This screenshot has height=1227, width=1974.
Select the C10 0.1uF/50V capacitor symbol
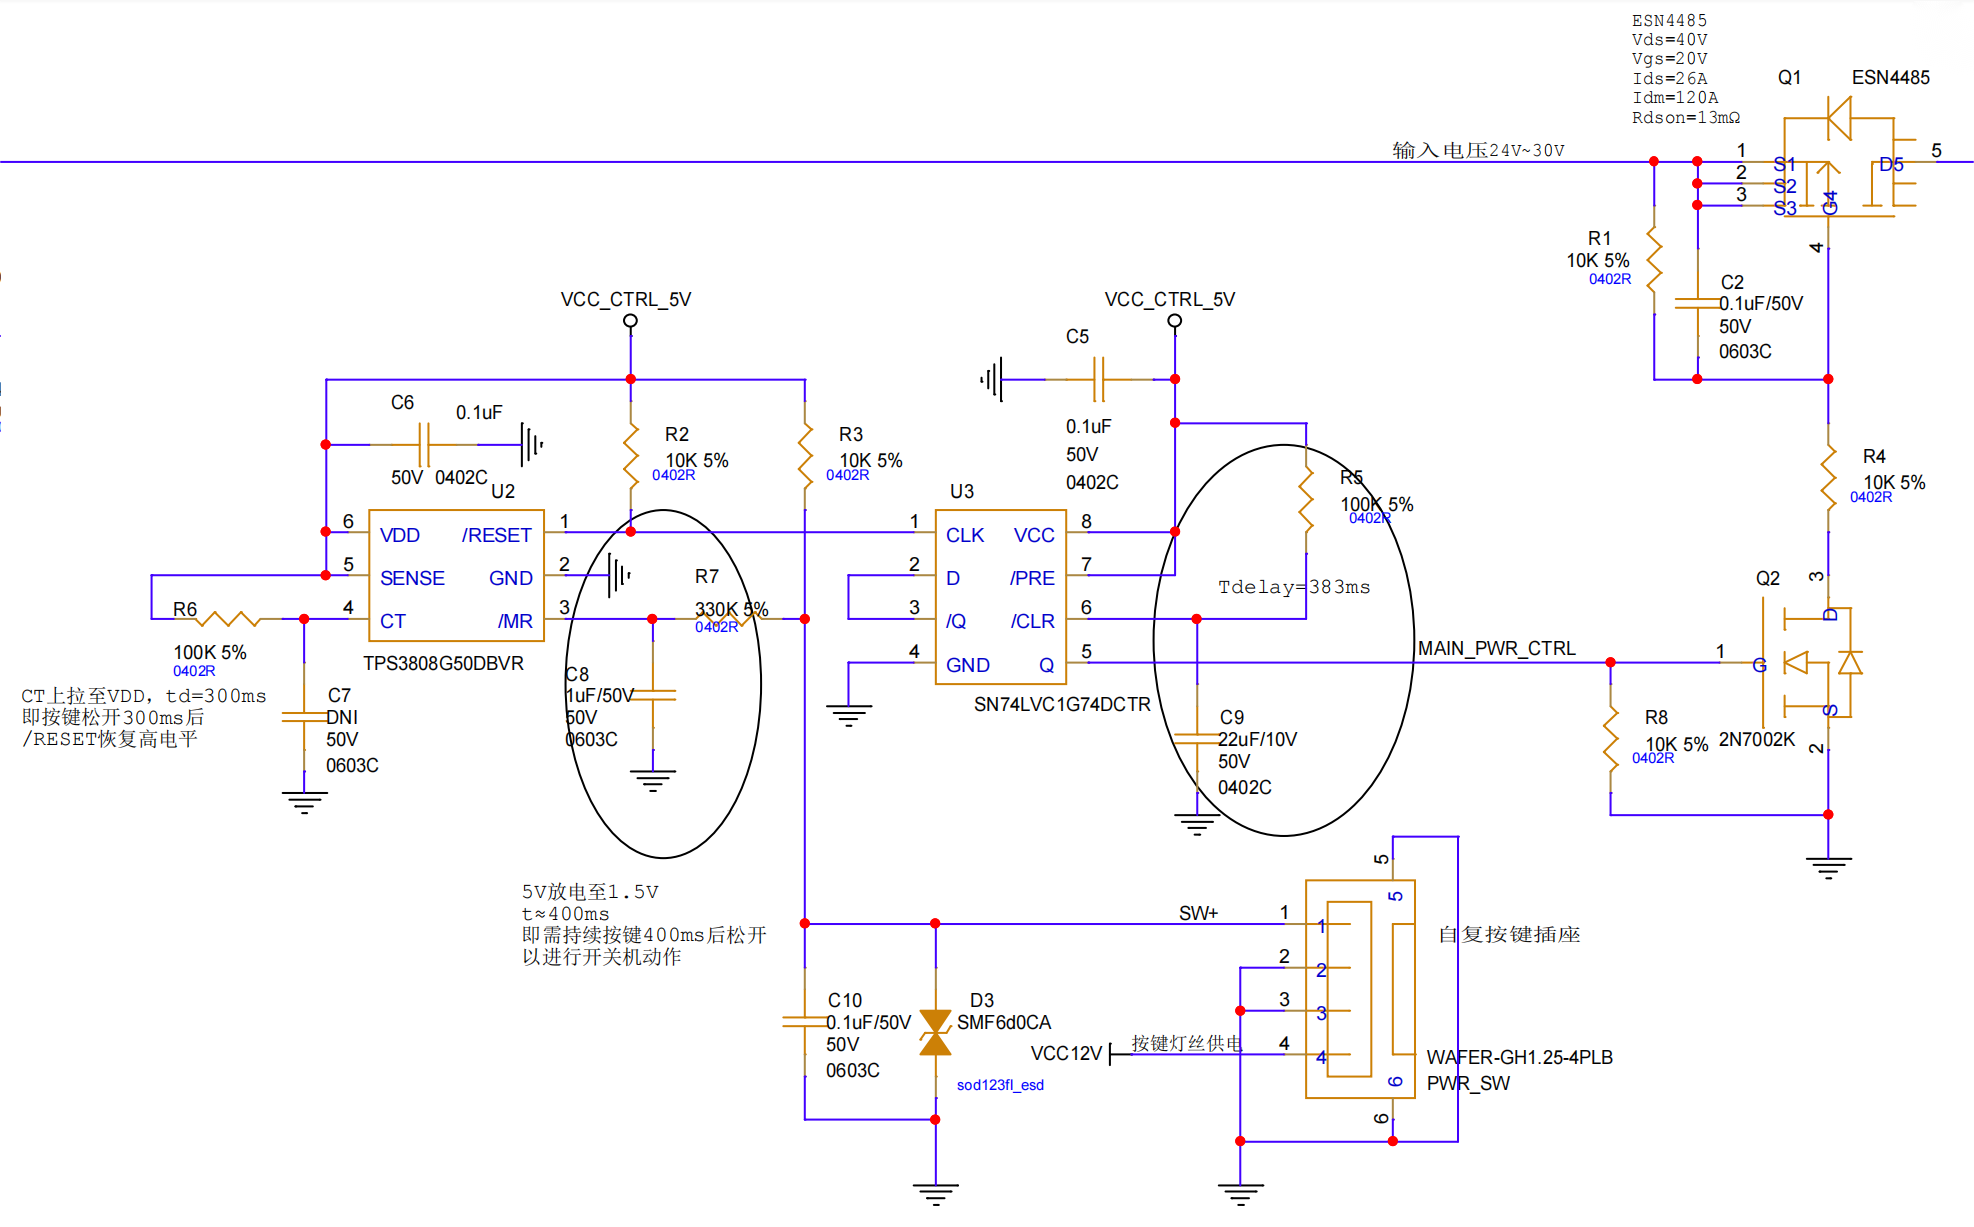[805, 1022]
